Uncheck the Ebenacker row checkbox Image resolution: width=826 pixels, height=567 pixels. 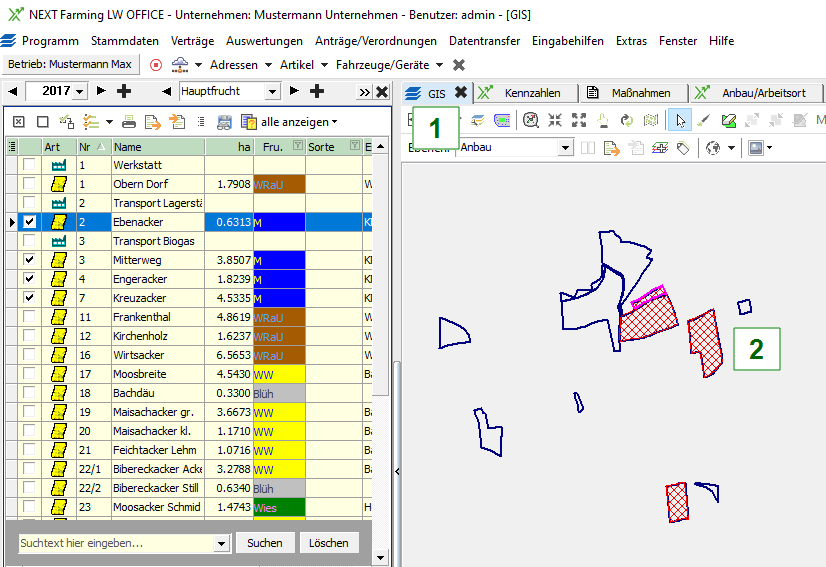30,222
